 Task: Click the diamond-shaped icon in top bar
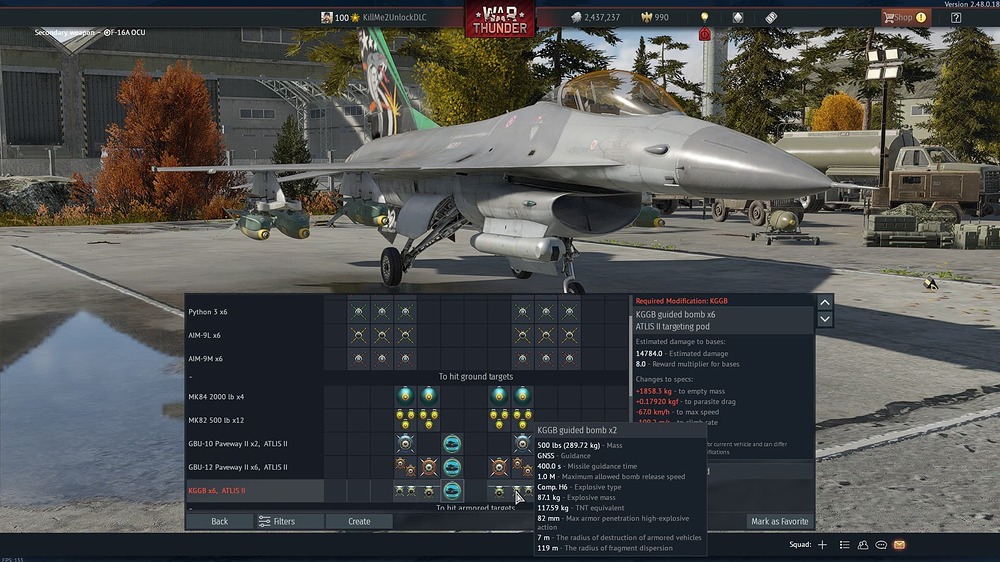point(737,17)
